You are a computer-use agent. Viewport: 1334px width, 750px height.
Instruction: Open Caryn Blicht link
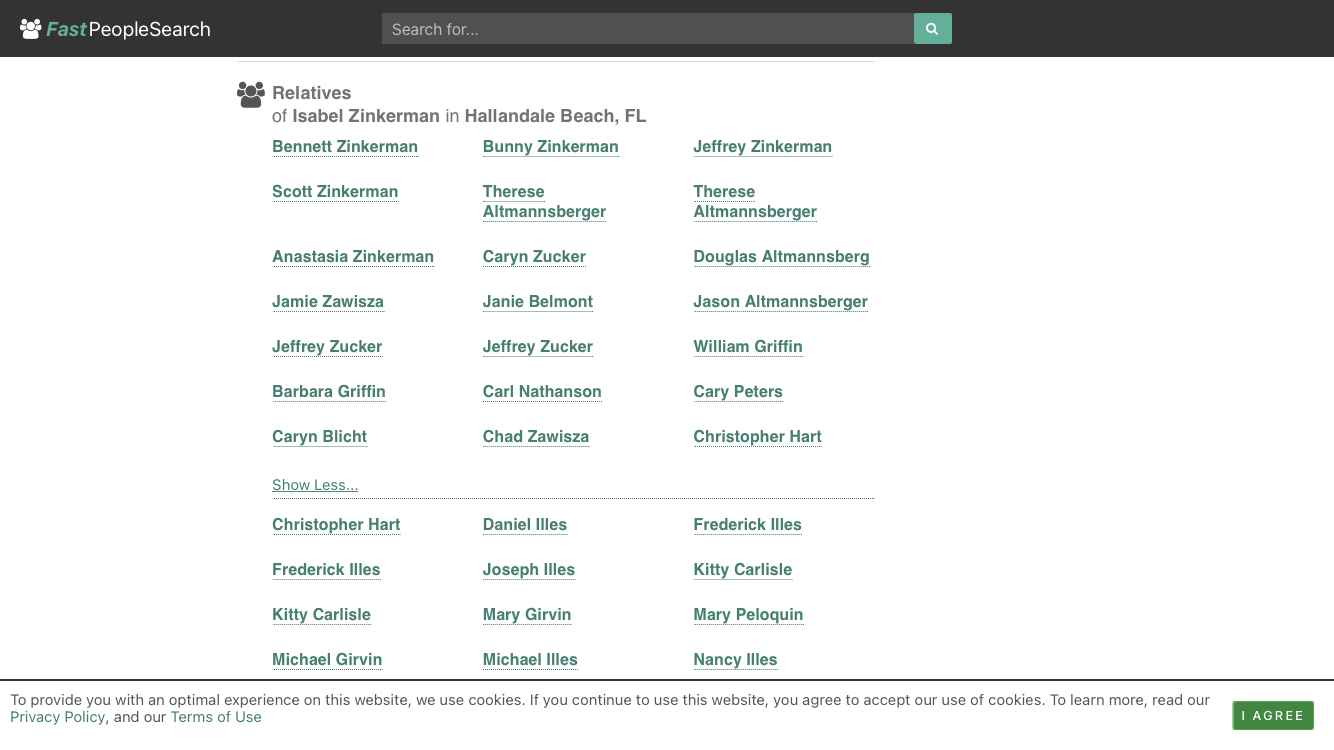[x=320, y=437]
